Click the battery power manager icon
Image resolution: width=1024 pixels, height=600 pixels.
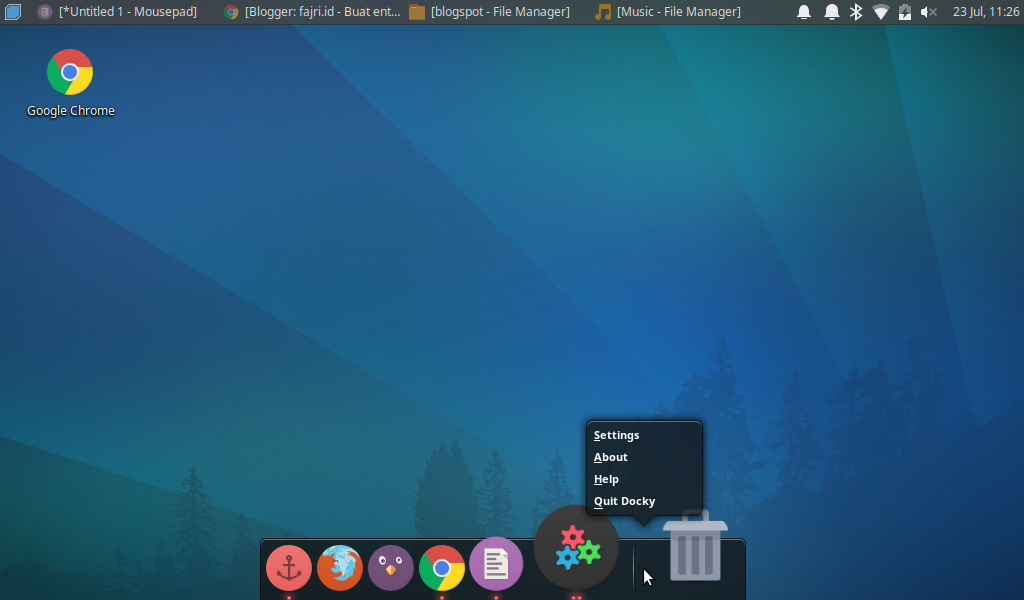[x=904, y=12]
